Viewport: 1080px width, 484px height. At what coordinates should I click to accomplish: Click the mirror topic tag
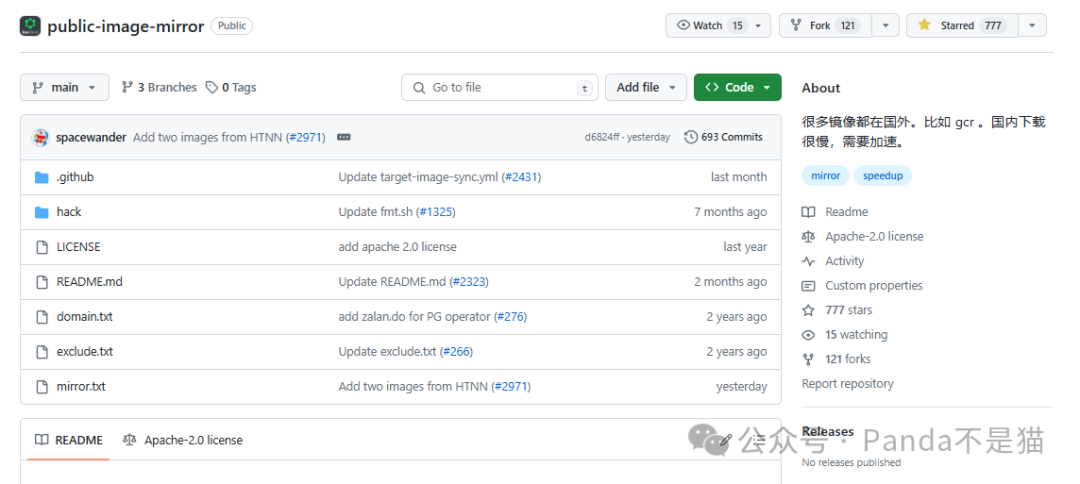825,176
